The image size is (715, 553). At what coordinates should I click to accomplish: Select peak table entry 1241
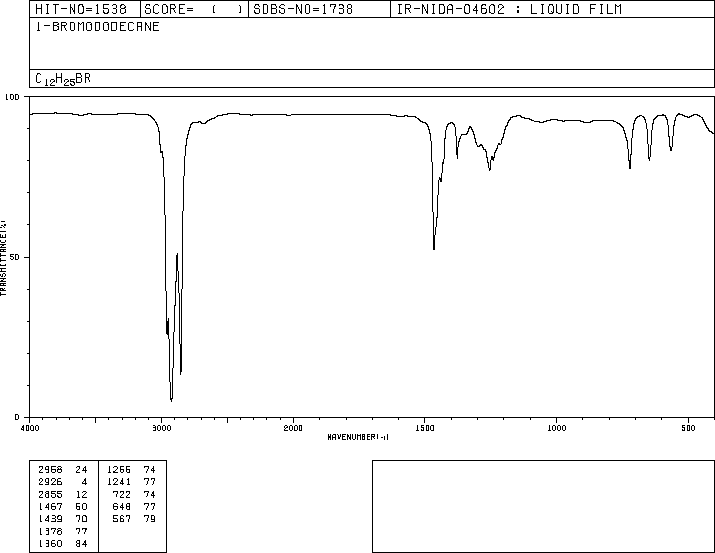point(119,482)
